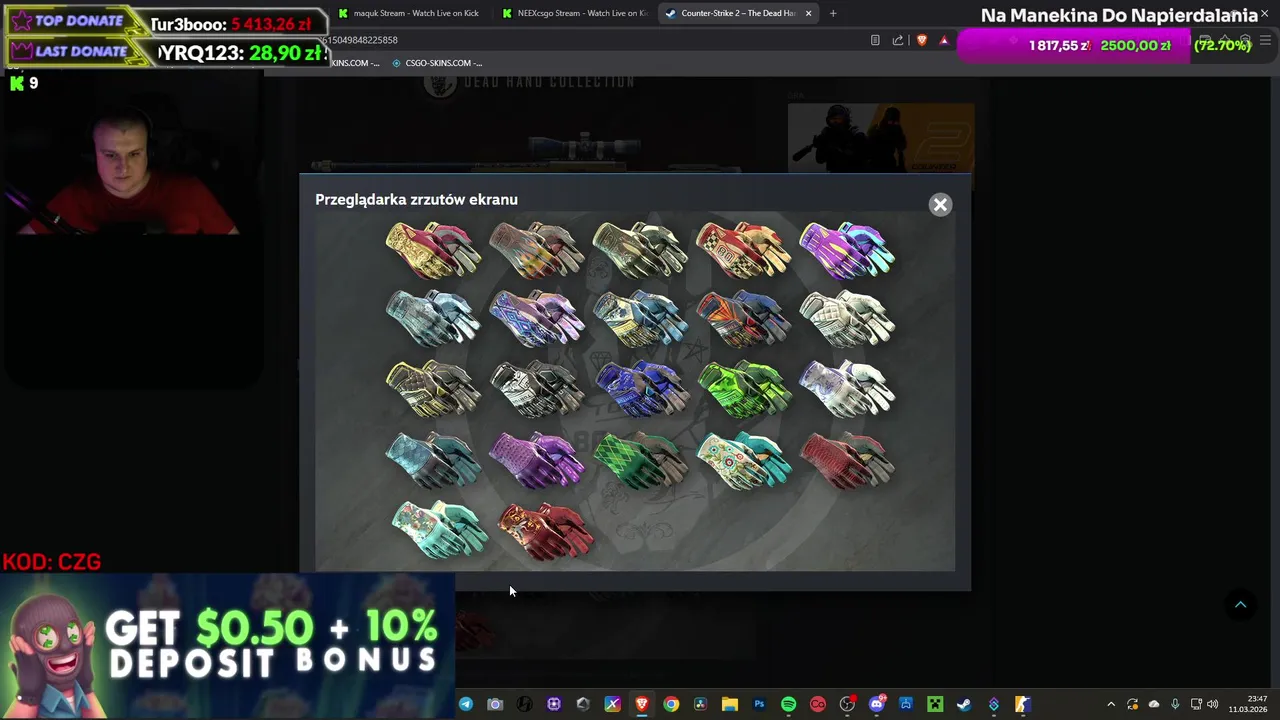Switch to the NEEXcsgo Stream Kick tab
The width and height of the screenshot is (1280, 720).
[x=574, y=13]
